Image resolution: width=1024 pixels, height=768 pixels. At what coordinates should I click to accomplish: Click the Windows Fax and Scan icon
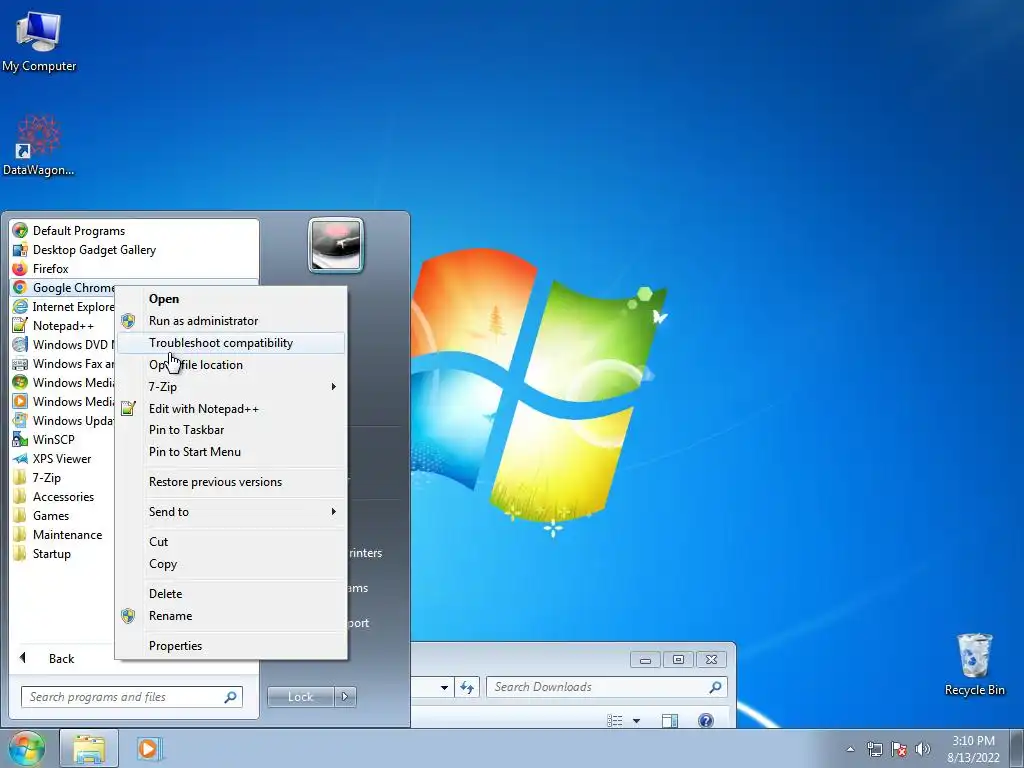coord(20,363)
